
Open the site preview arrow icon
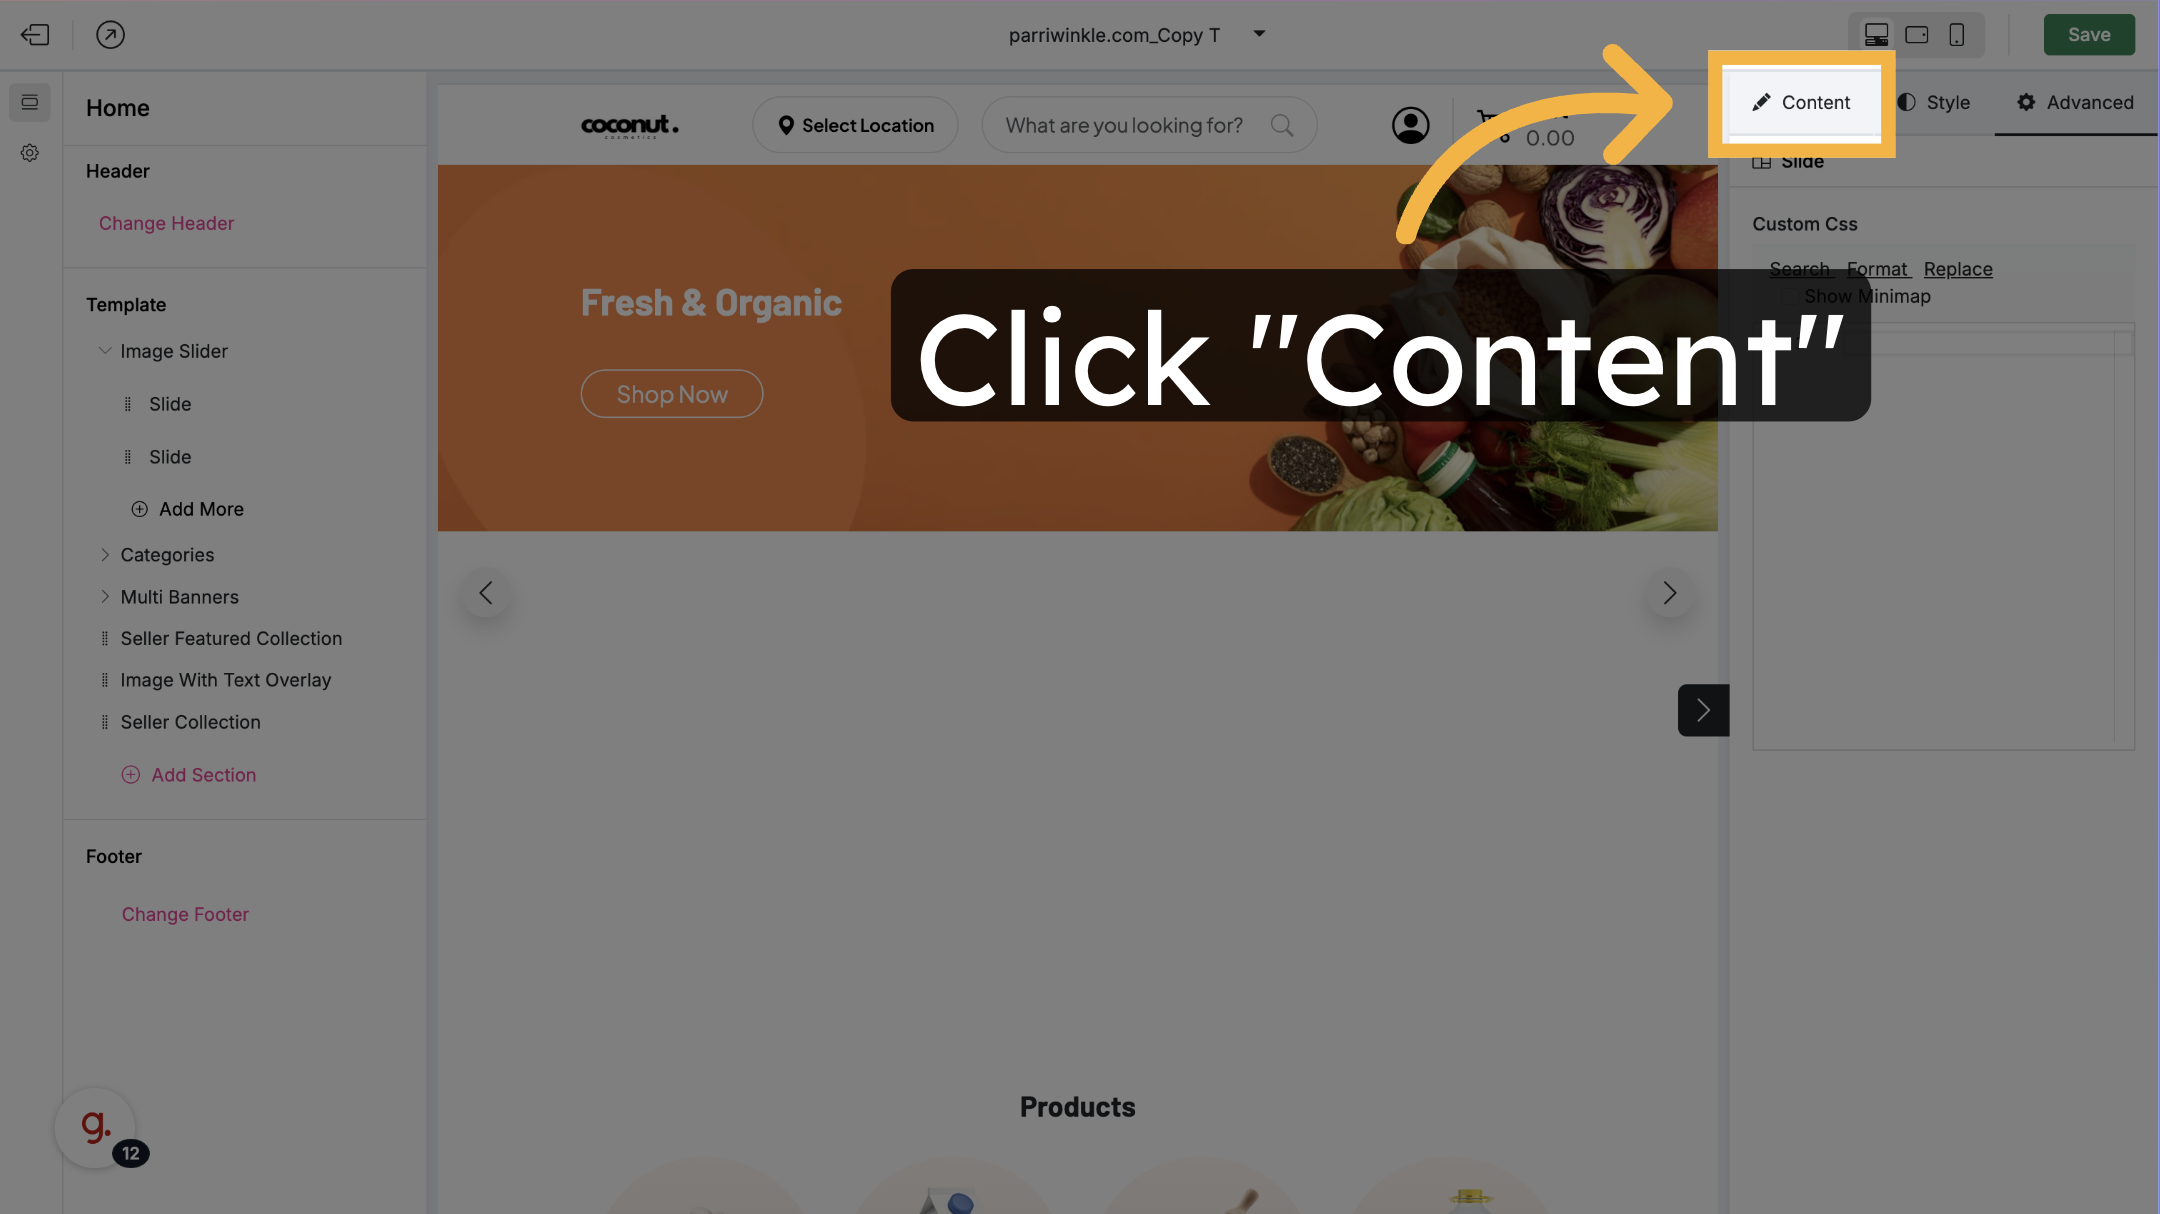pyautogui.click(x=110, y=35)
